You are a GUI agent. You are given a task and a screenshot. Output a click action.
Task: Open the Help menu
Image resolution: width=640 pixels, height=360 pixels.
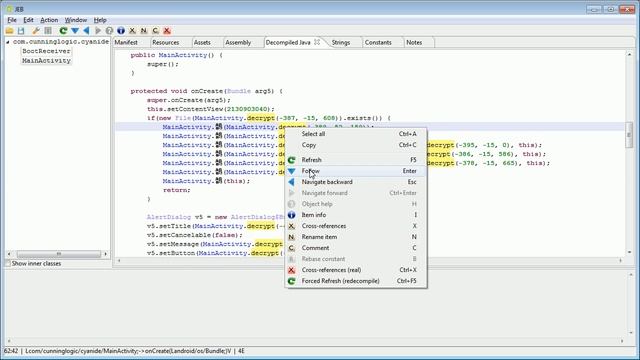pos(100,20)
